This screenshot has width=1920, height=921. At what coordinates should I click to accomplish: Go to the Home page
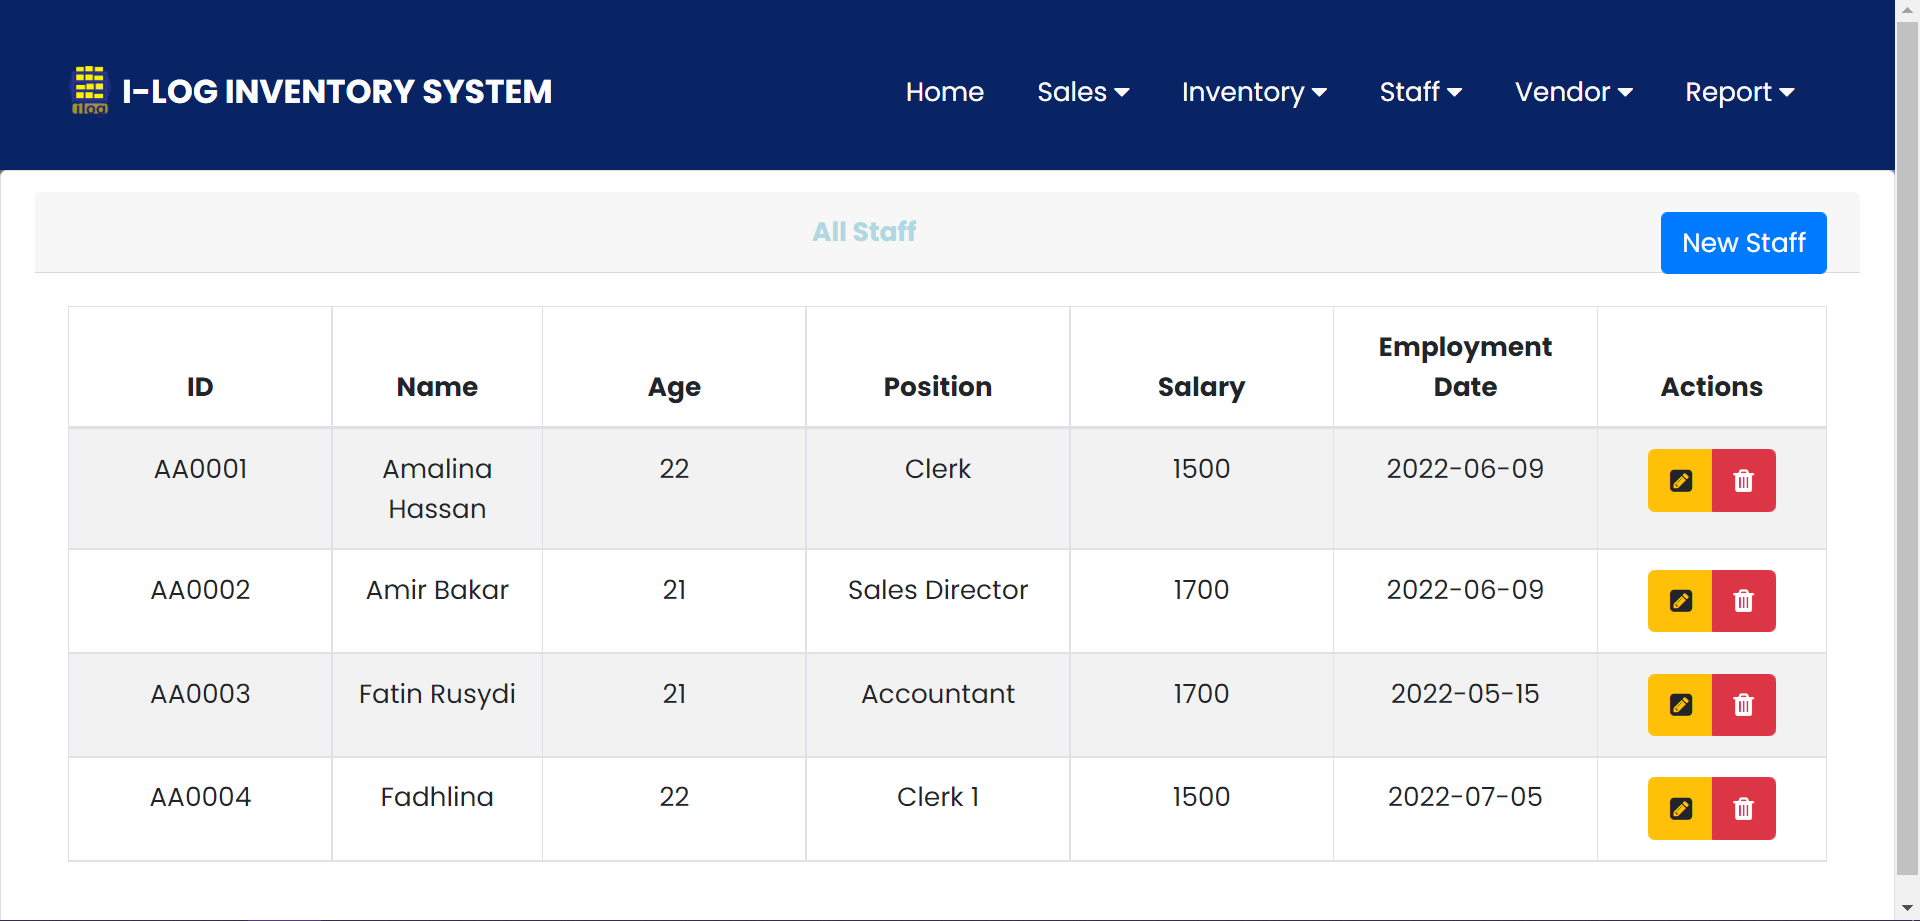(944, 92)
